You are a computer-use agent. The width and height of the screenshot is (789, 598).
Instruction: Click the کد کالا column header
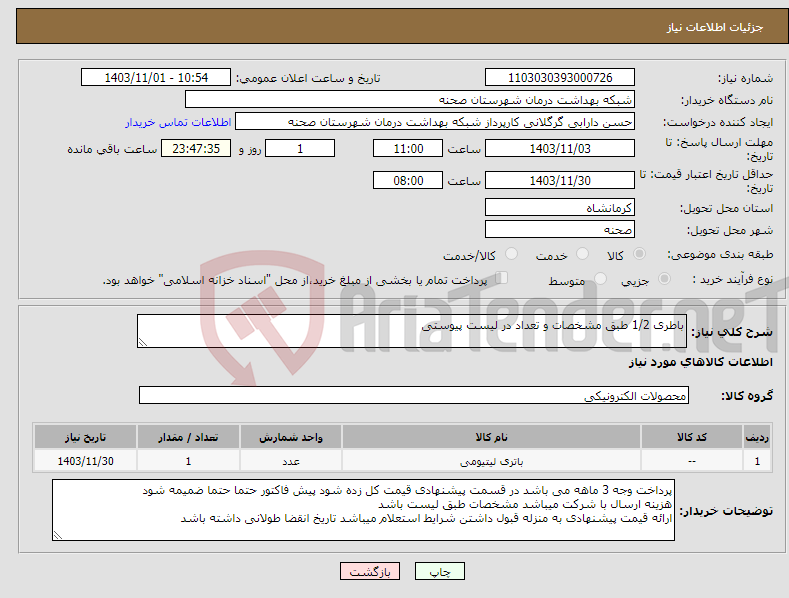coord(692,437)
